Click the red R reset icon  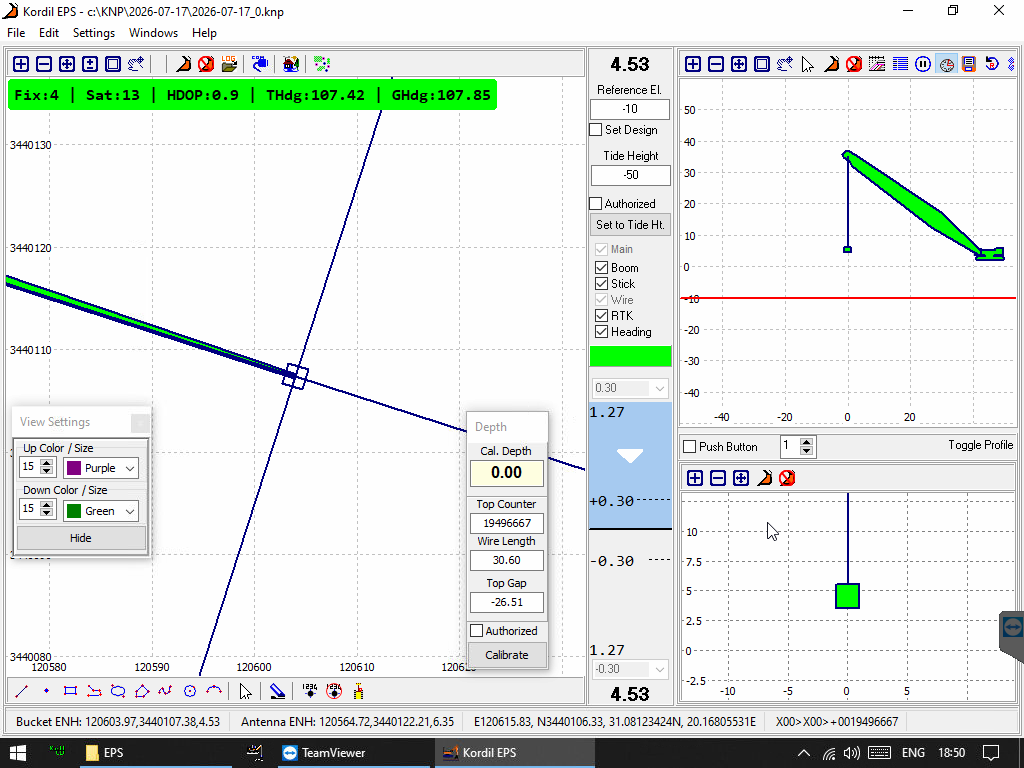(992, 63)
